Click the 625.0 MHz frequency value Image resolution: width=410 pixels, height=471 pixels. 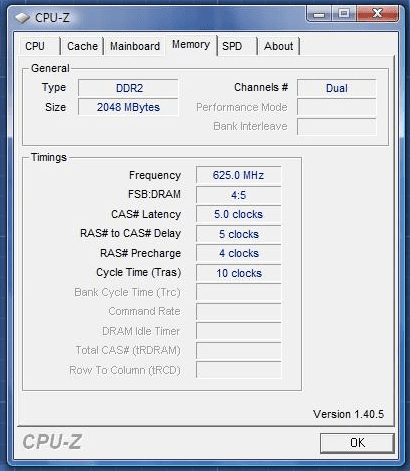coord(238,175)
